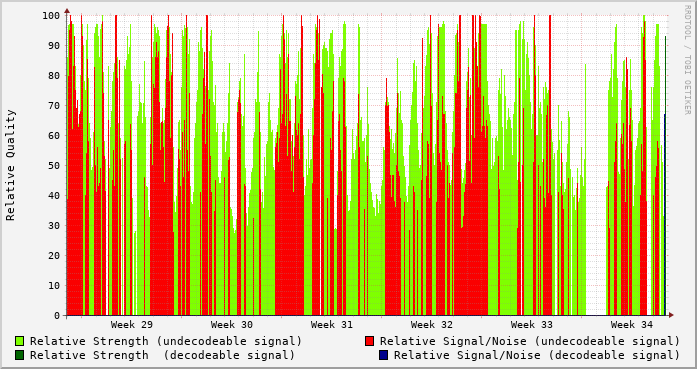Select the Week 30 axis label
The height and width of the screenshot is (369, 697).
tap(232, 325)
